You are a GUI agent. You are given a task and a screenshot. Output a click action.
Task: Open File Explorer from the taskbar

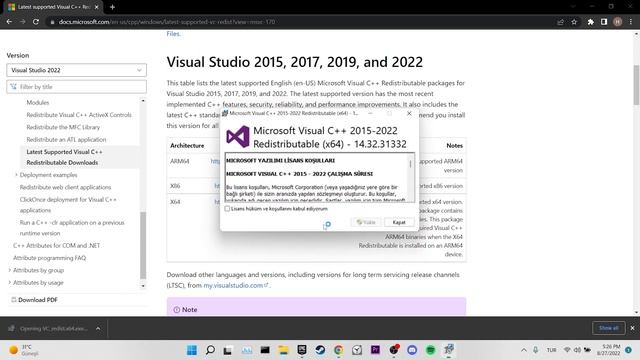[x=283, y=350]
